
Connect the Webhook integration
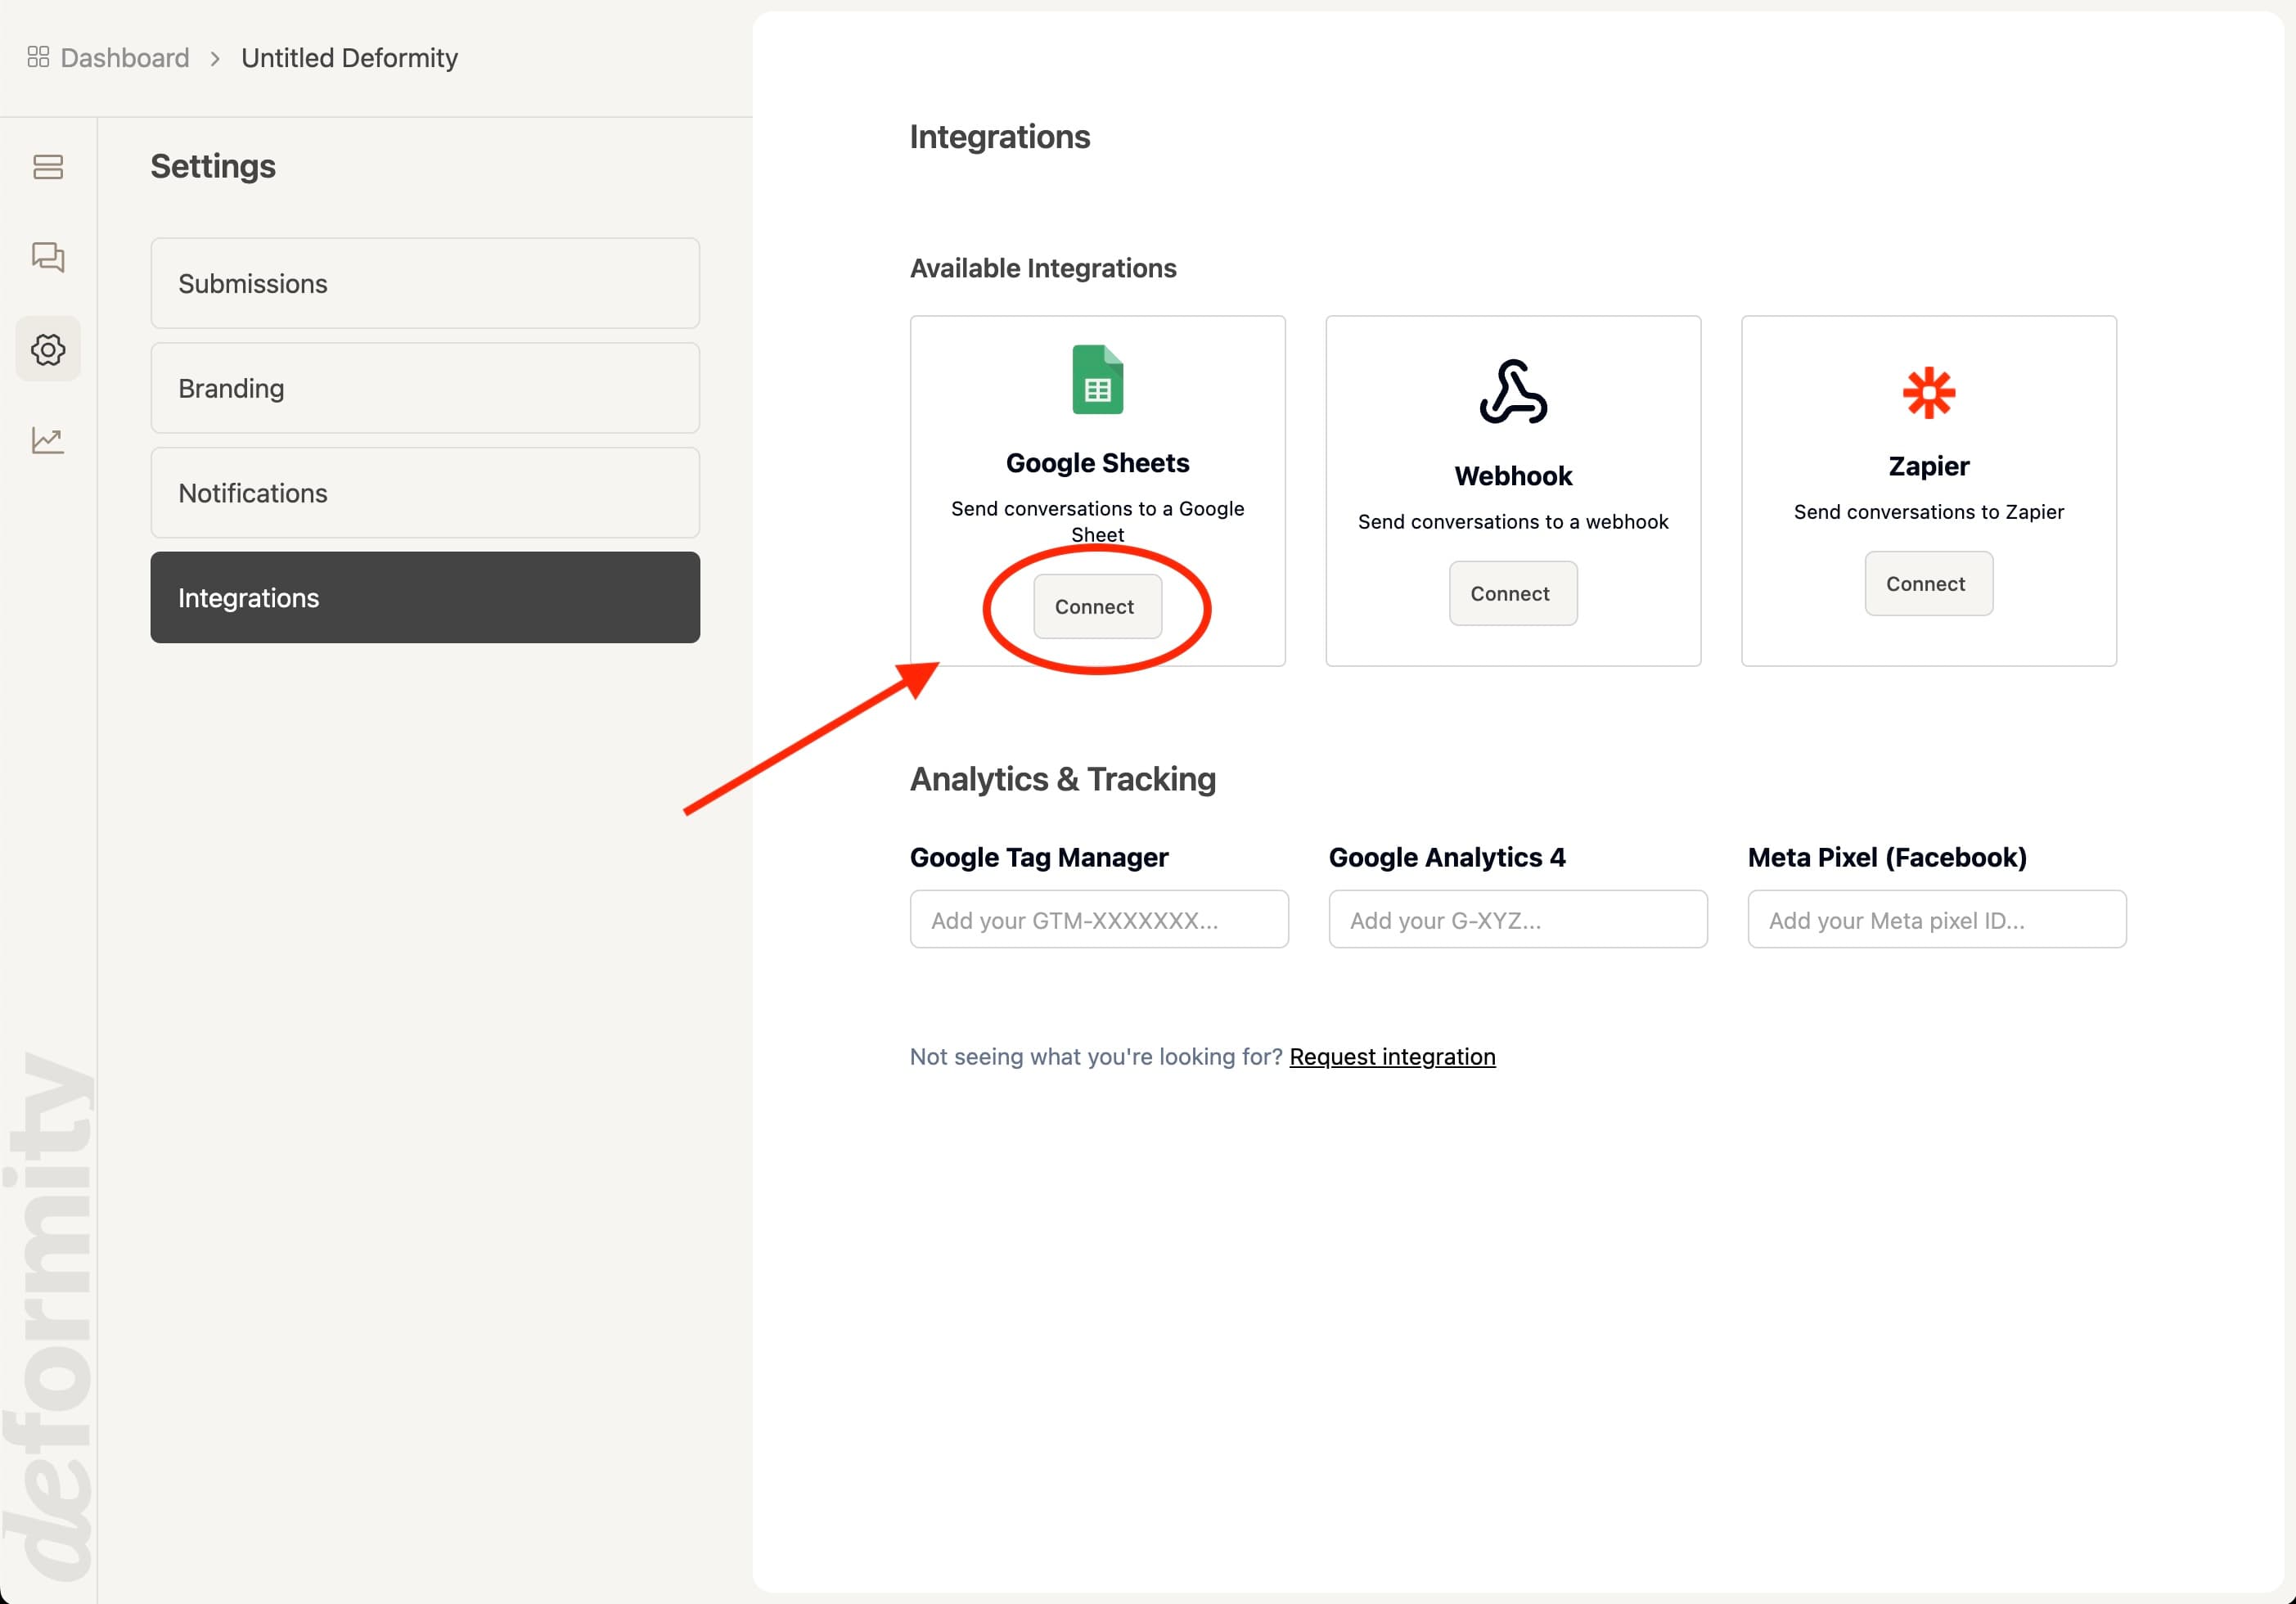pyautogui.click(x=1512, y=592)
